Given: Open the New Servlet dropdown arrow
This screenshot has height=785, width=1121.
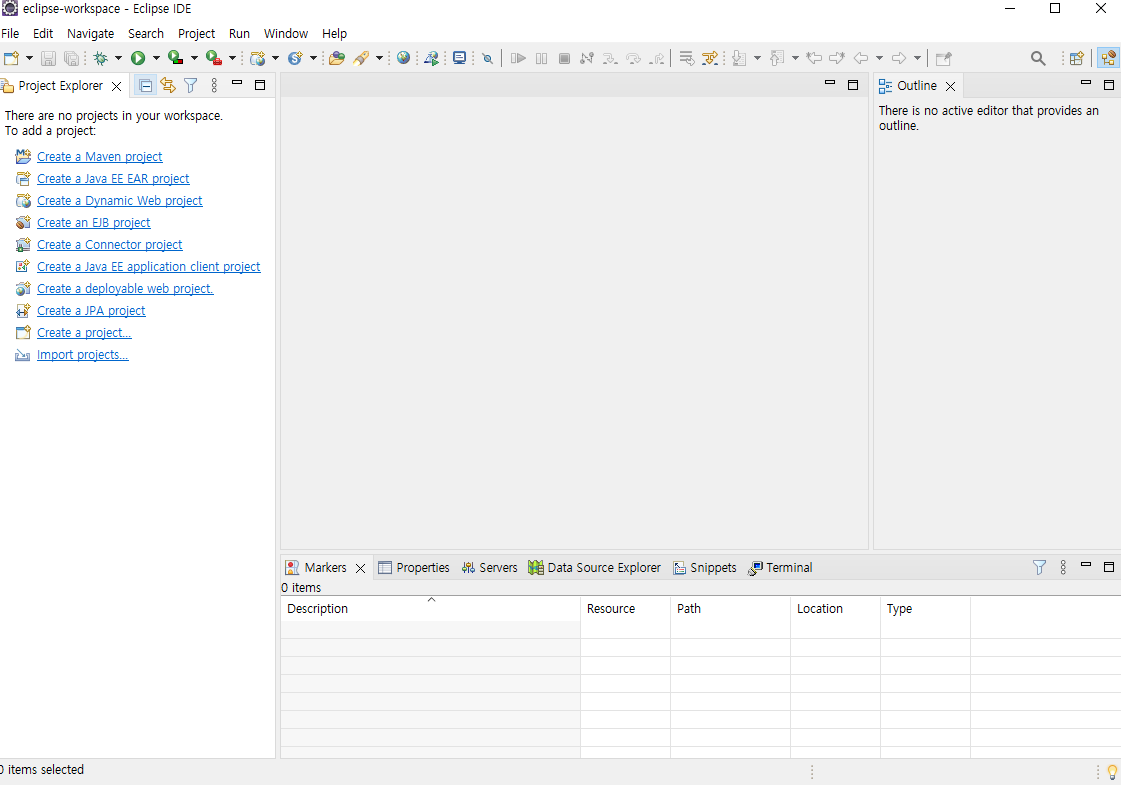Looking at the screenshot, I should tap(313, 58).
